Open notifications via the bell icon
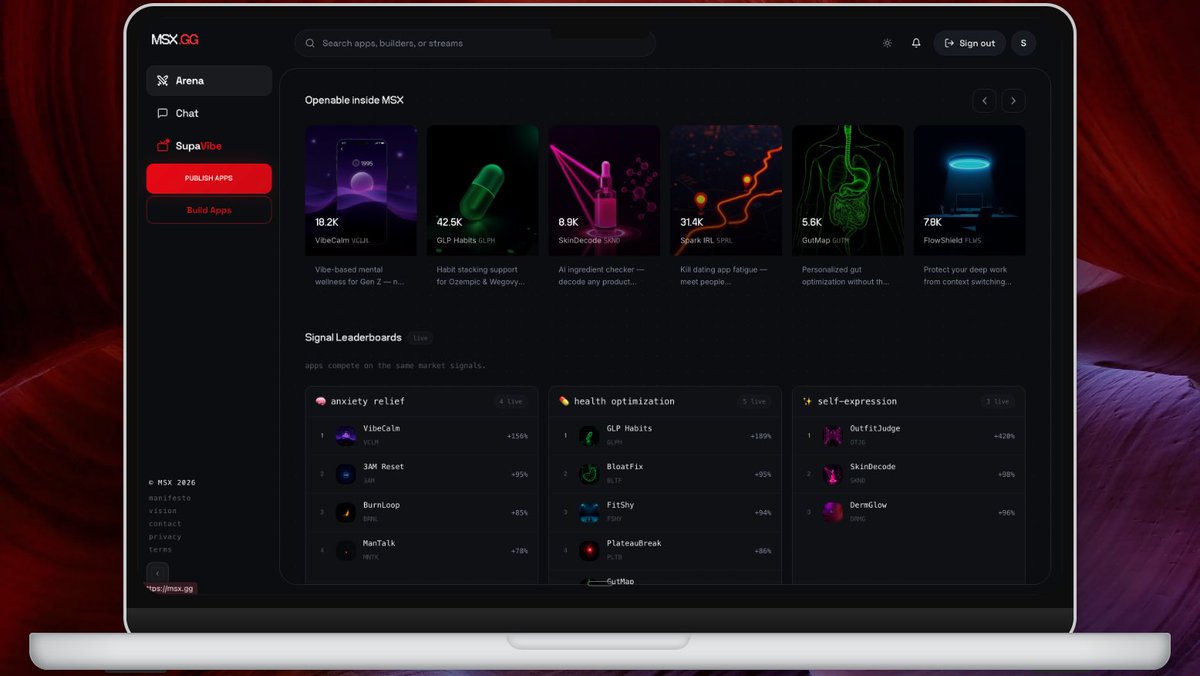 point(916,43)
